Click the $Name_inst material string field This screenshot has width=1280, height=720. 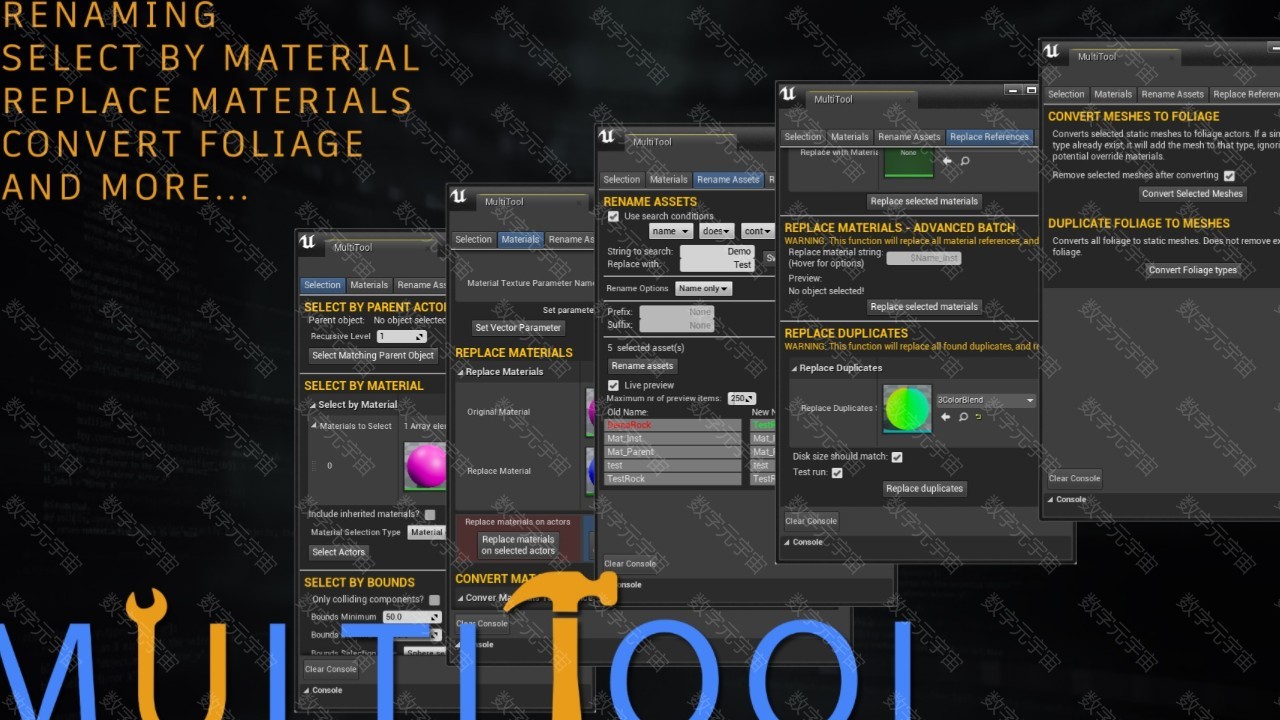924,258
